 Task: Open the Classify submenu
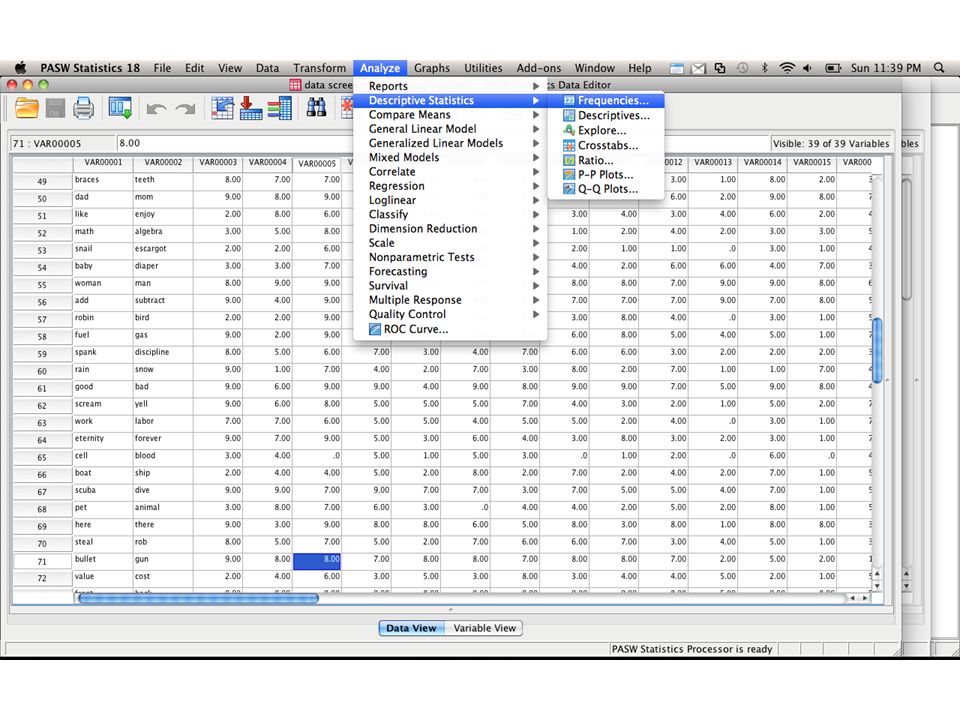coord(450,214)
